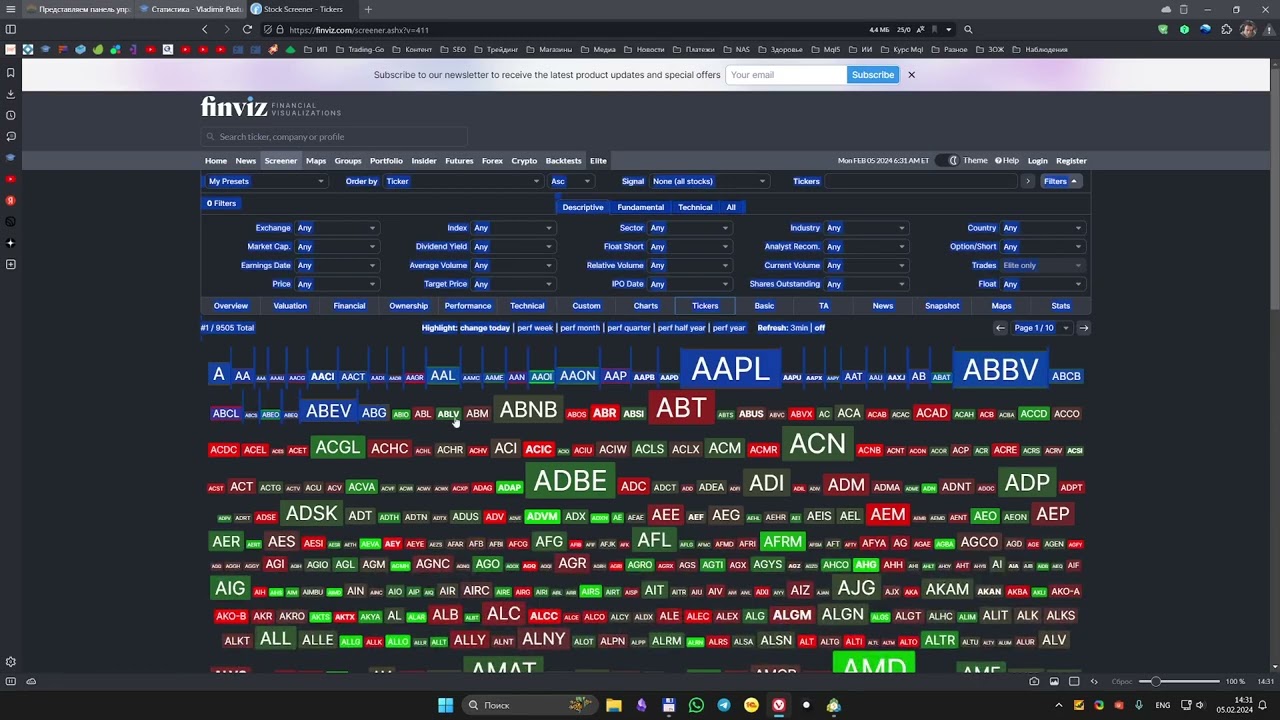1280x720 pixels.
Task: Open the browser extensions puzzle icon
Action: pyautogui.click(x=1226, y=29)
